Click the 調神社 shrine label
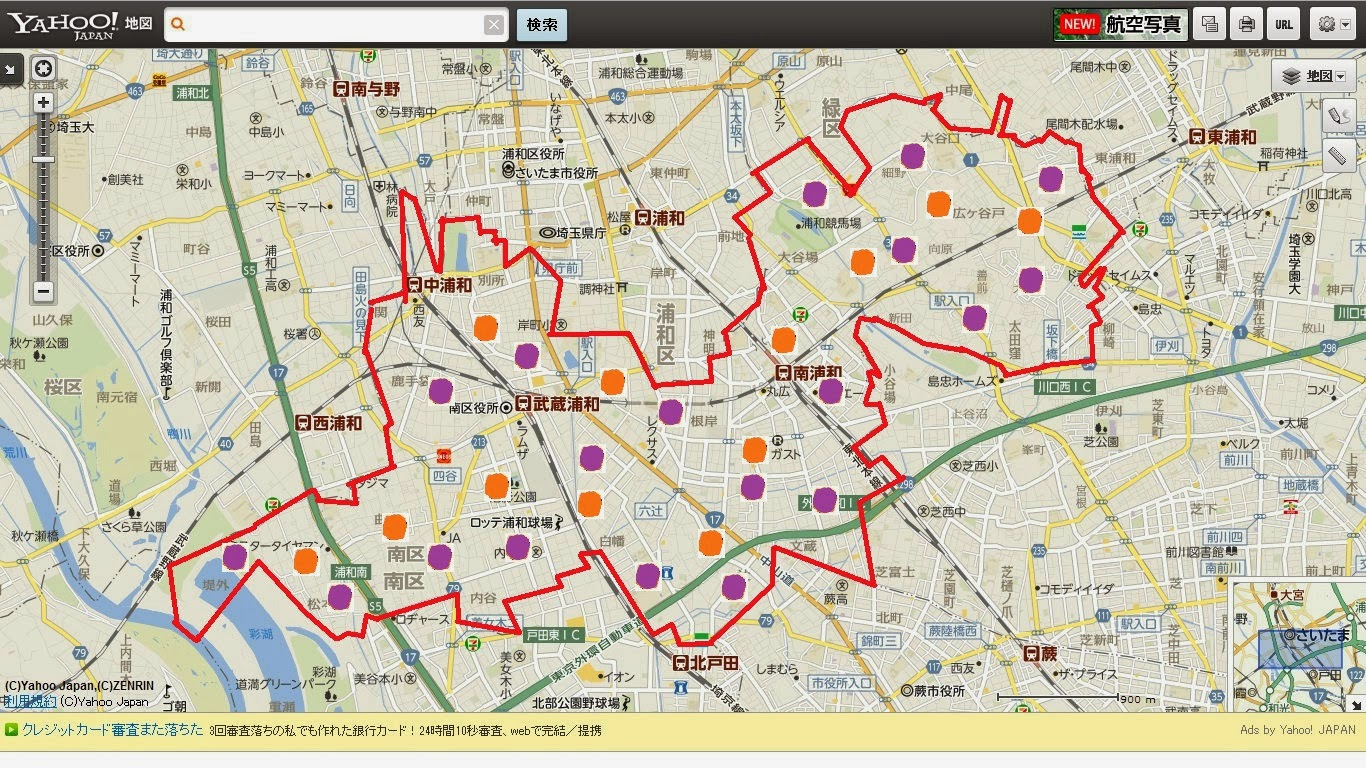This screenshot has width=1366, height=768. click(x=603, y=288)
